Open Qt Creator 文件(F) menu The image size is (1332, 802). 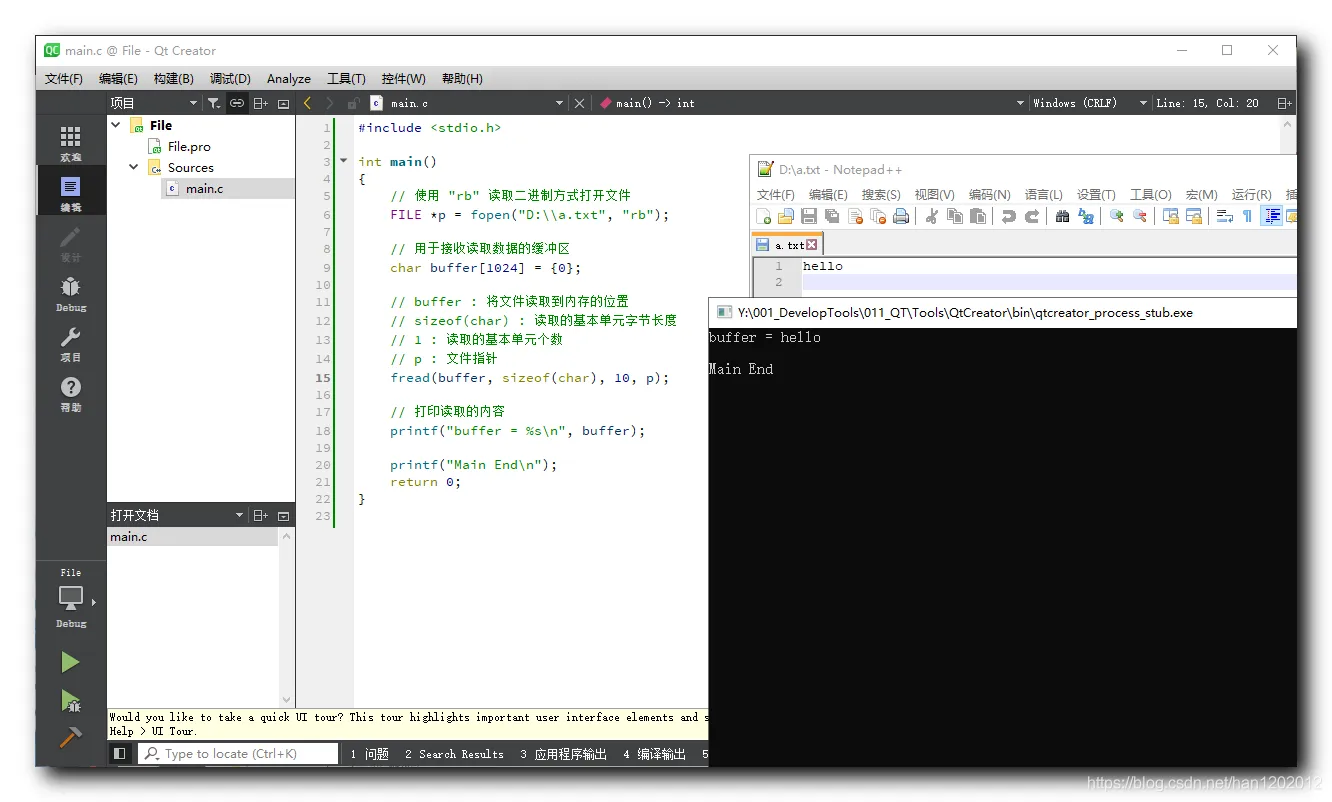(64, 79)
